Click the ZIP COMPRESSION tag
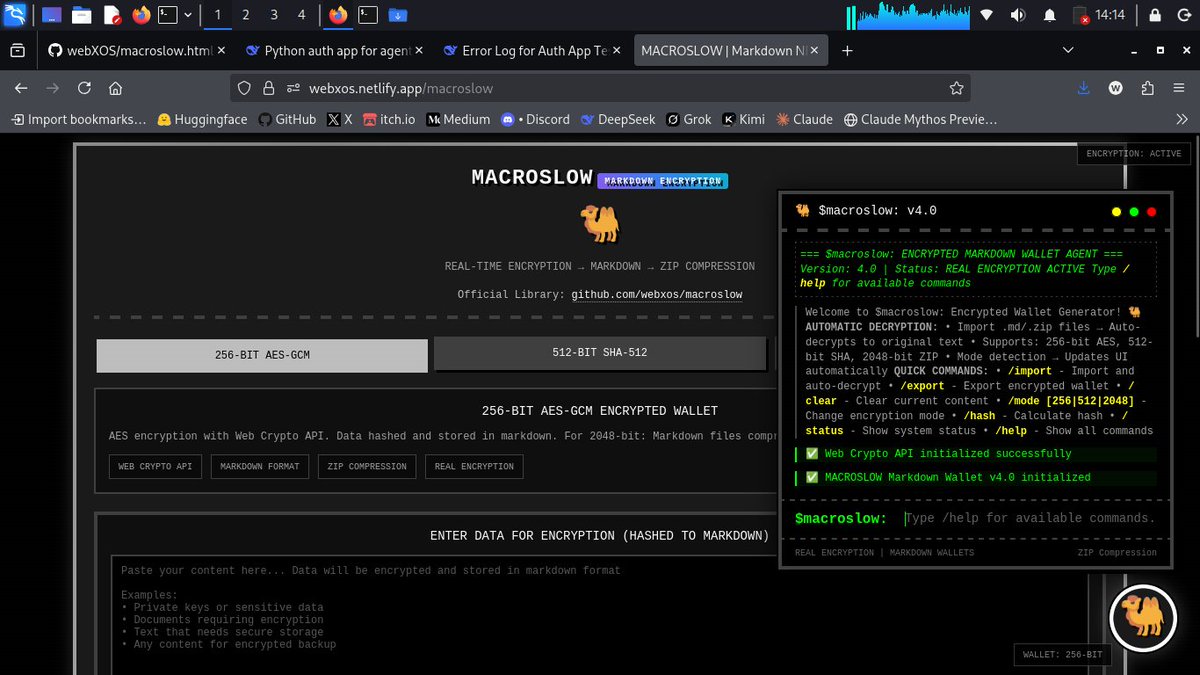1200x675 pixels. click(x=367, y=466)
